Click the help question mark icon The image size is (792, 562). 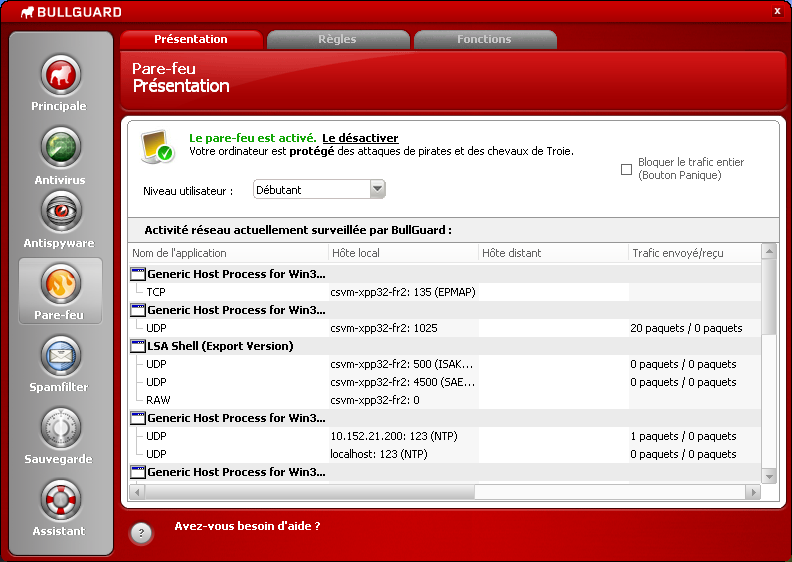[141, 533]
